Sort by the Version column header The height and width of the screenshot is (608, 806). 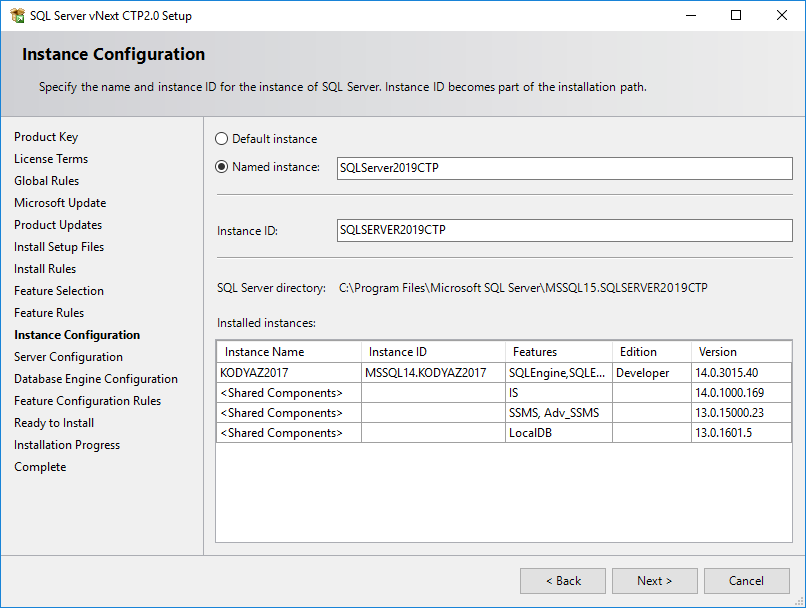(741, 352)
